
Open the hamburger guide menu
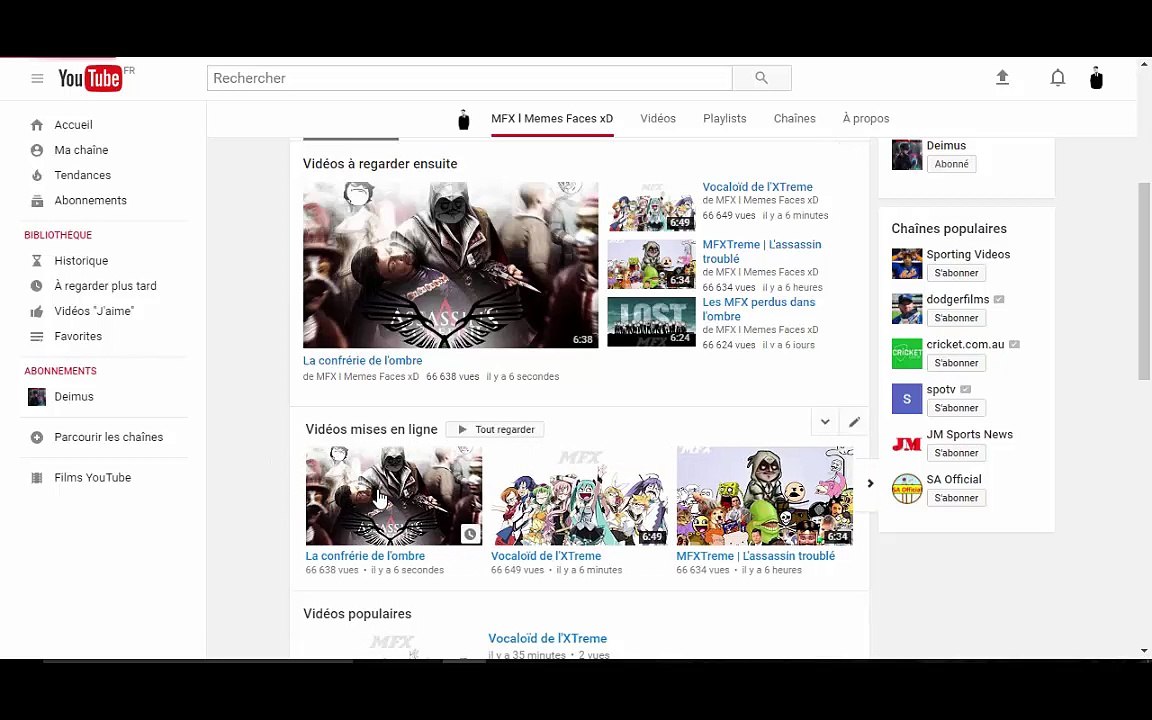click(37, 78)
